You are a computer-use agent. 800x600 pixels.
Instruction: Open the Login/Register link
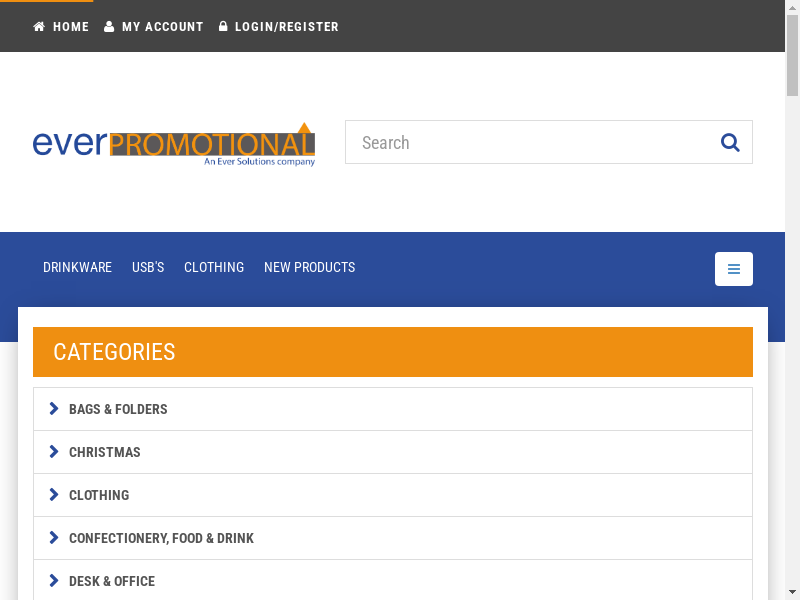click(x=286, y=27)
